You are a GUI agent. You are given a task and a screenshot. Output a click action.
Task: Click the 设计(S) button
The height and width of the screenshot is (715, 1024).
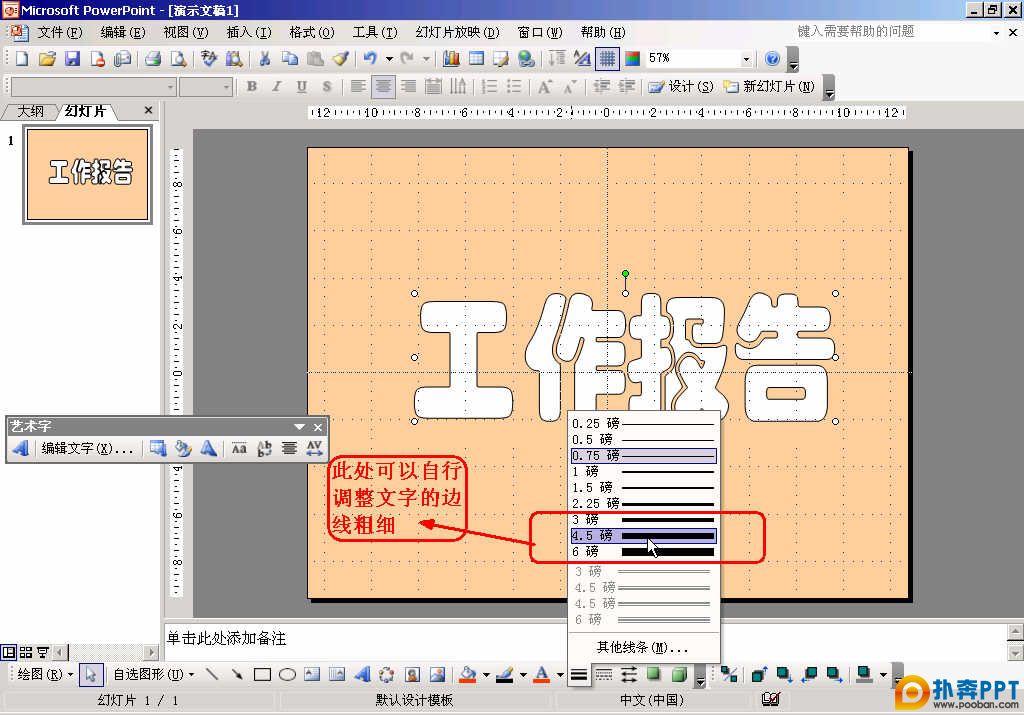[x=681, y=86]
